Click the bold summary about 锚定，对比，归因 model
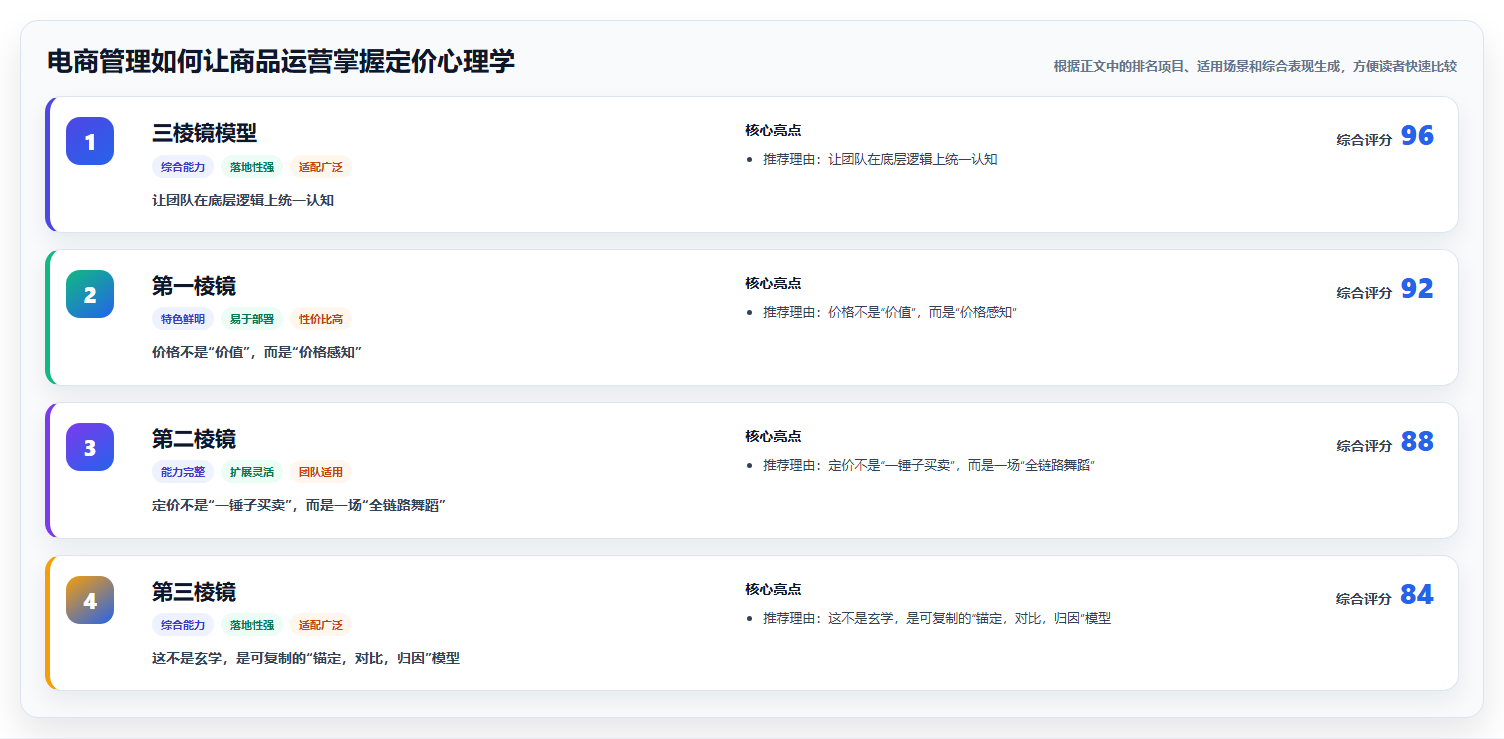Viewport: 1504px width, 739px height. (306, 658)
